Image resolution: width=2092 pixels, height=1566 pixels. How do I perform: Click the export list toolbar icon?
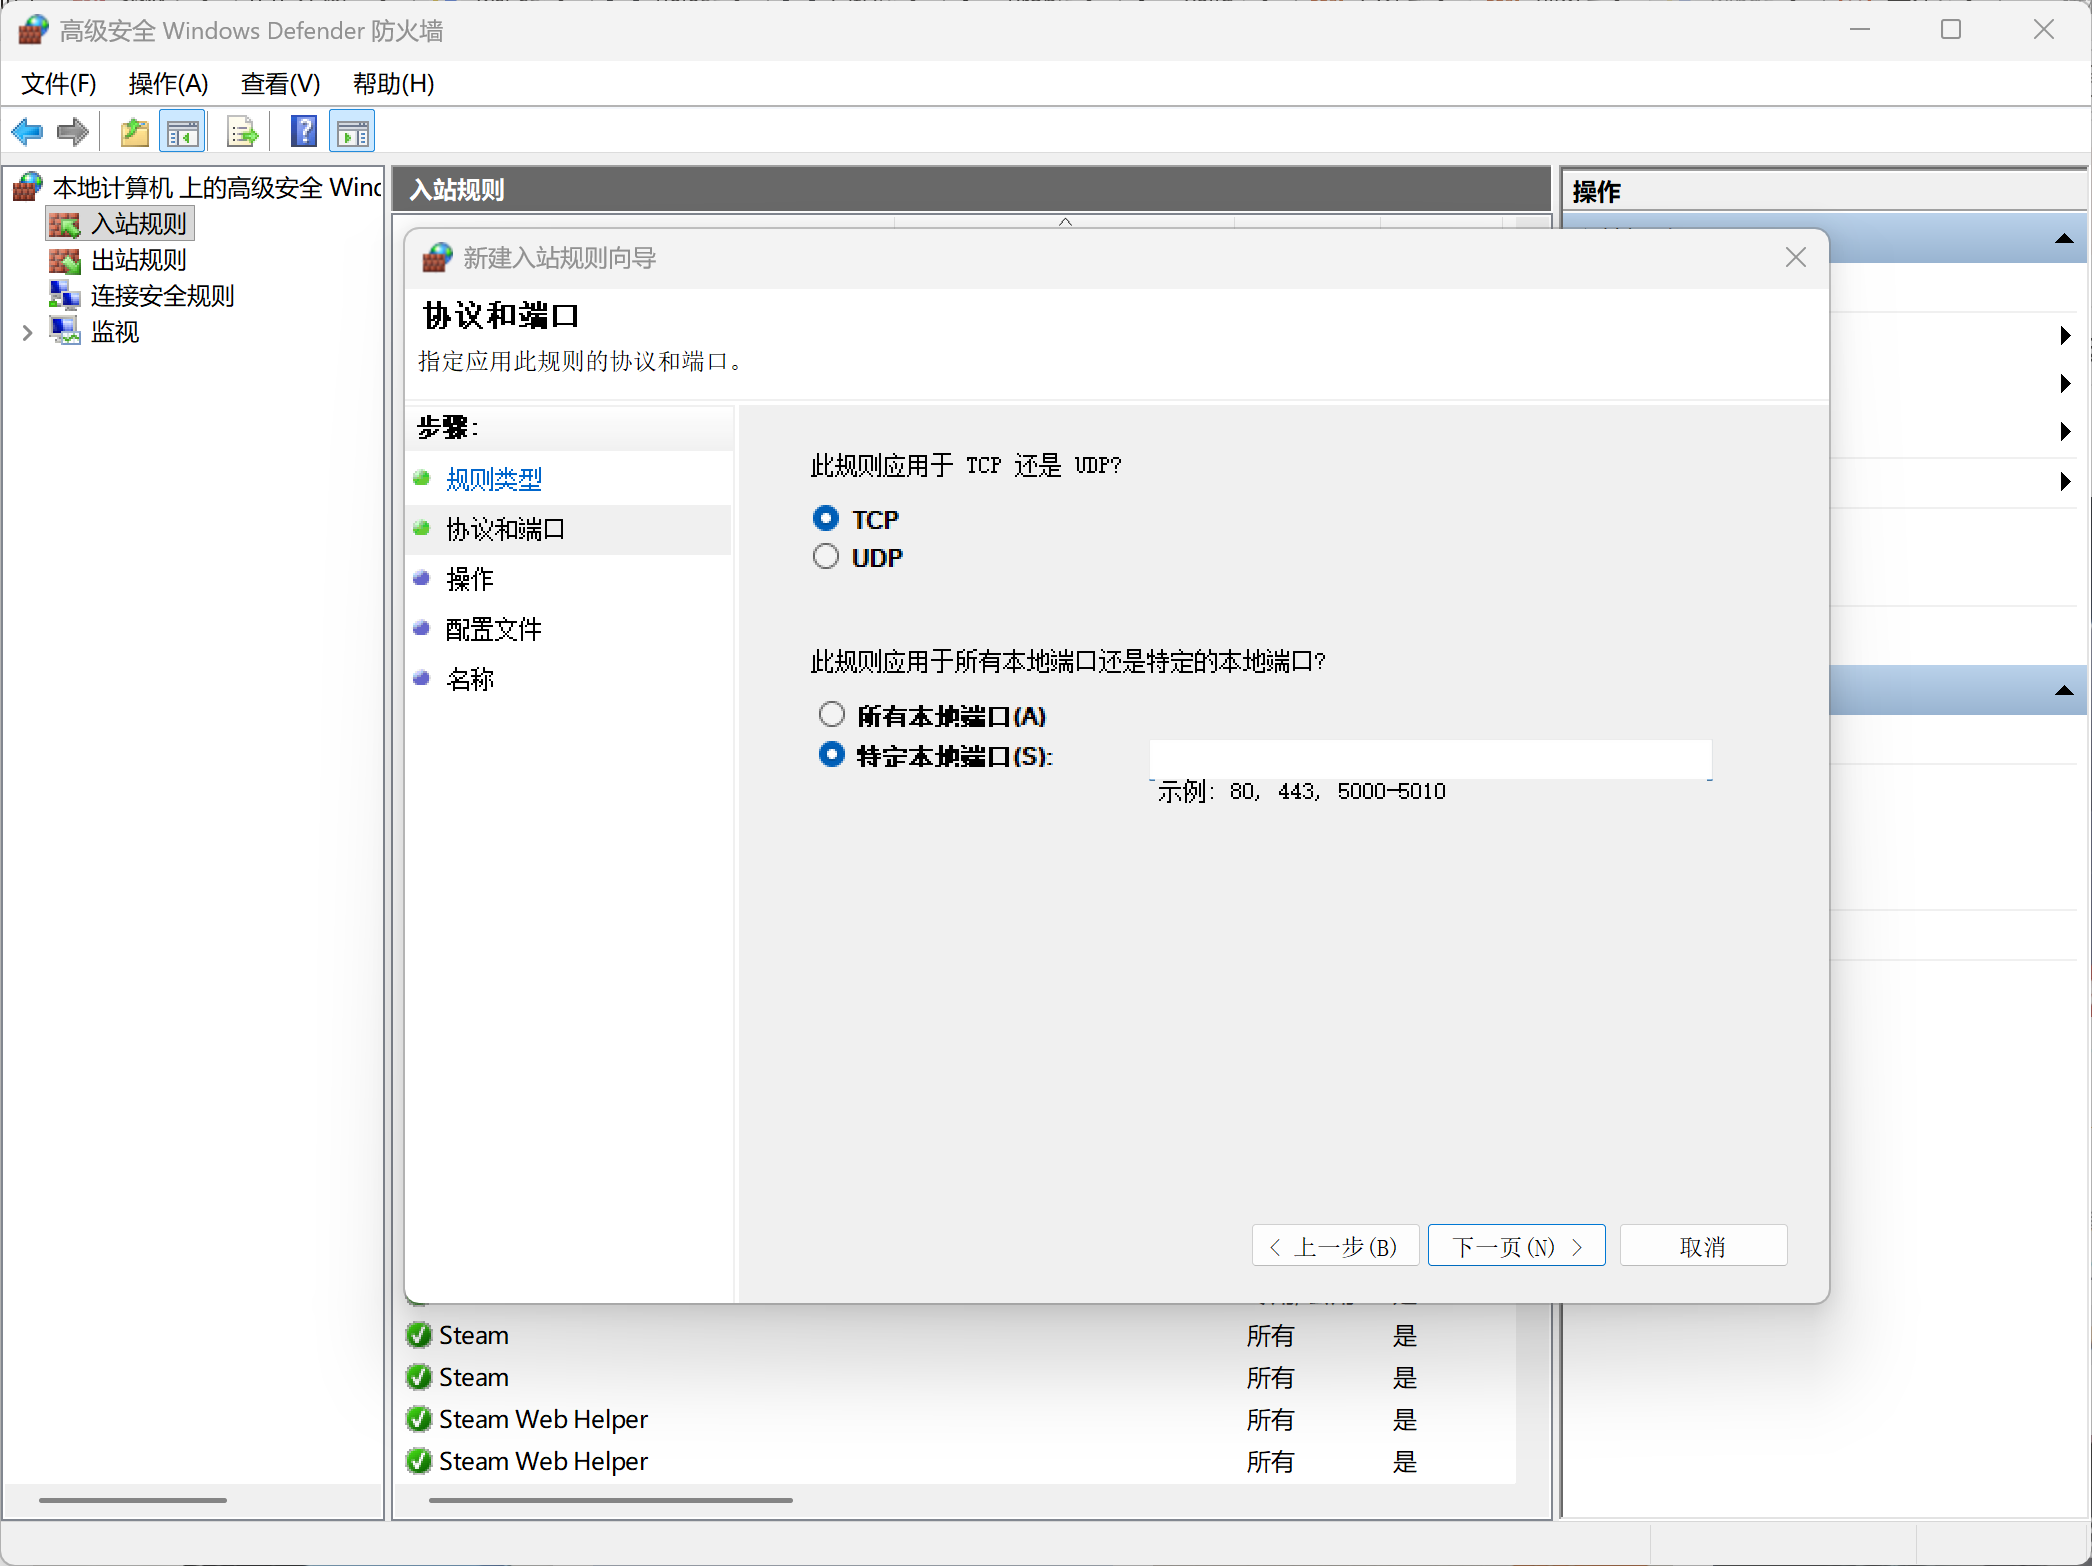pos(243,131)
